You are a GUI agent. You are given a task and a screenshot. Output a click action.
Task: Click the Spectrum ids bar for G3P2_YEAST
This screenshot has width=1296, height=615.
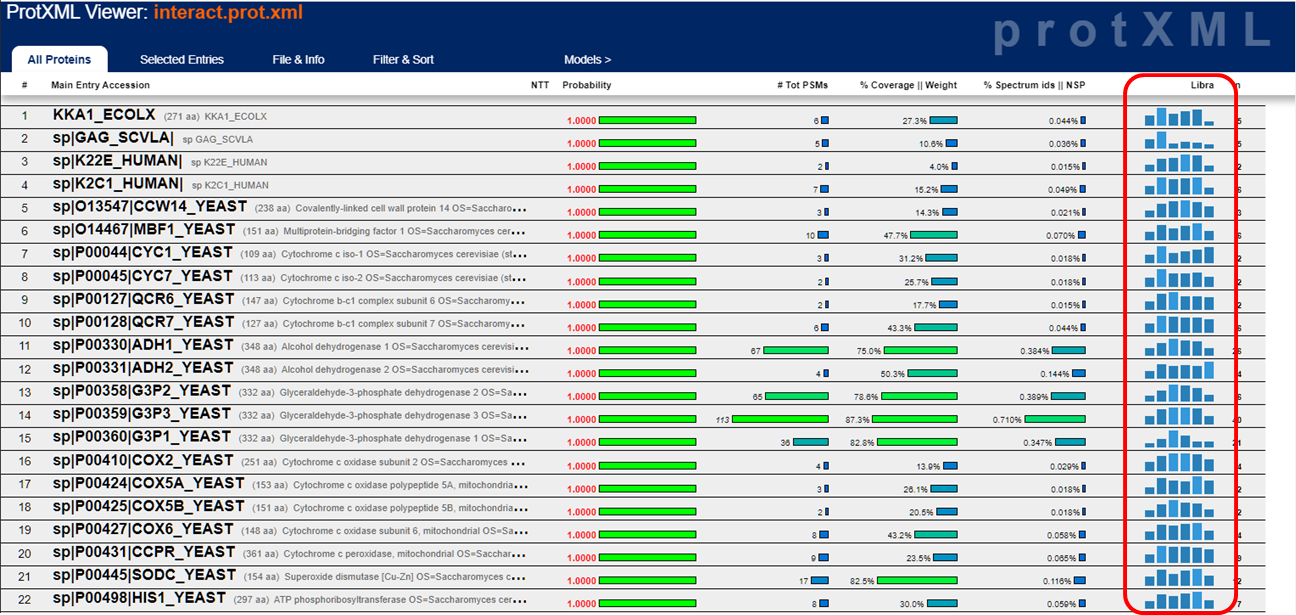[1068, 396]
